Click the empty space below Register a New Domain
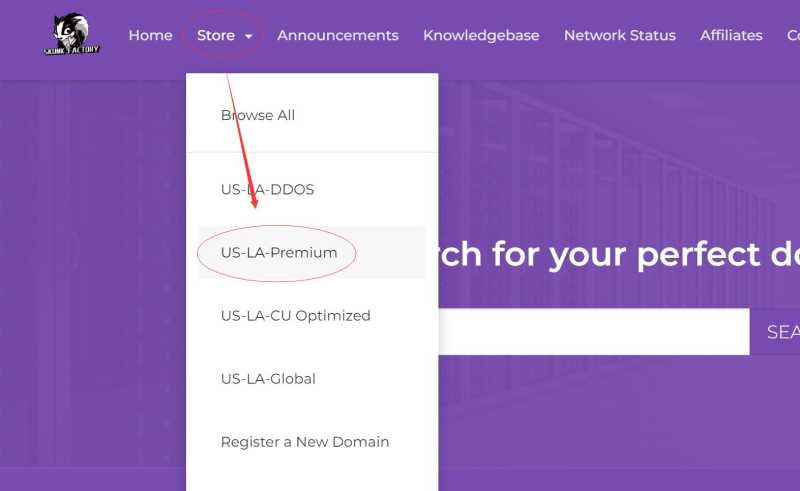Image resolution: width=800 pixels, height=491 pixels. 312,478
